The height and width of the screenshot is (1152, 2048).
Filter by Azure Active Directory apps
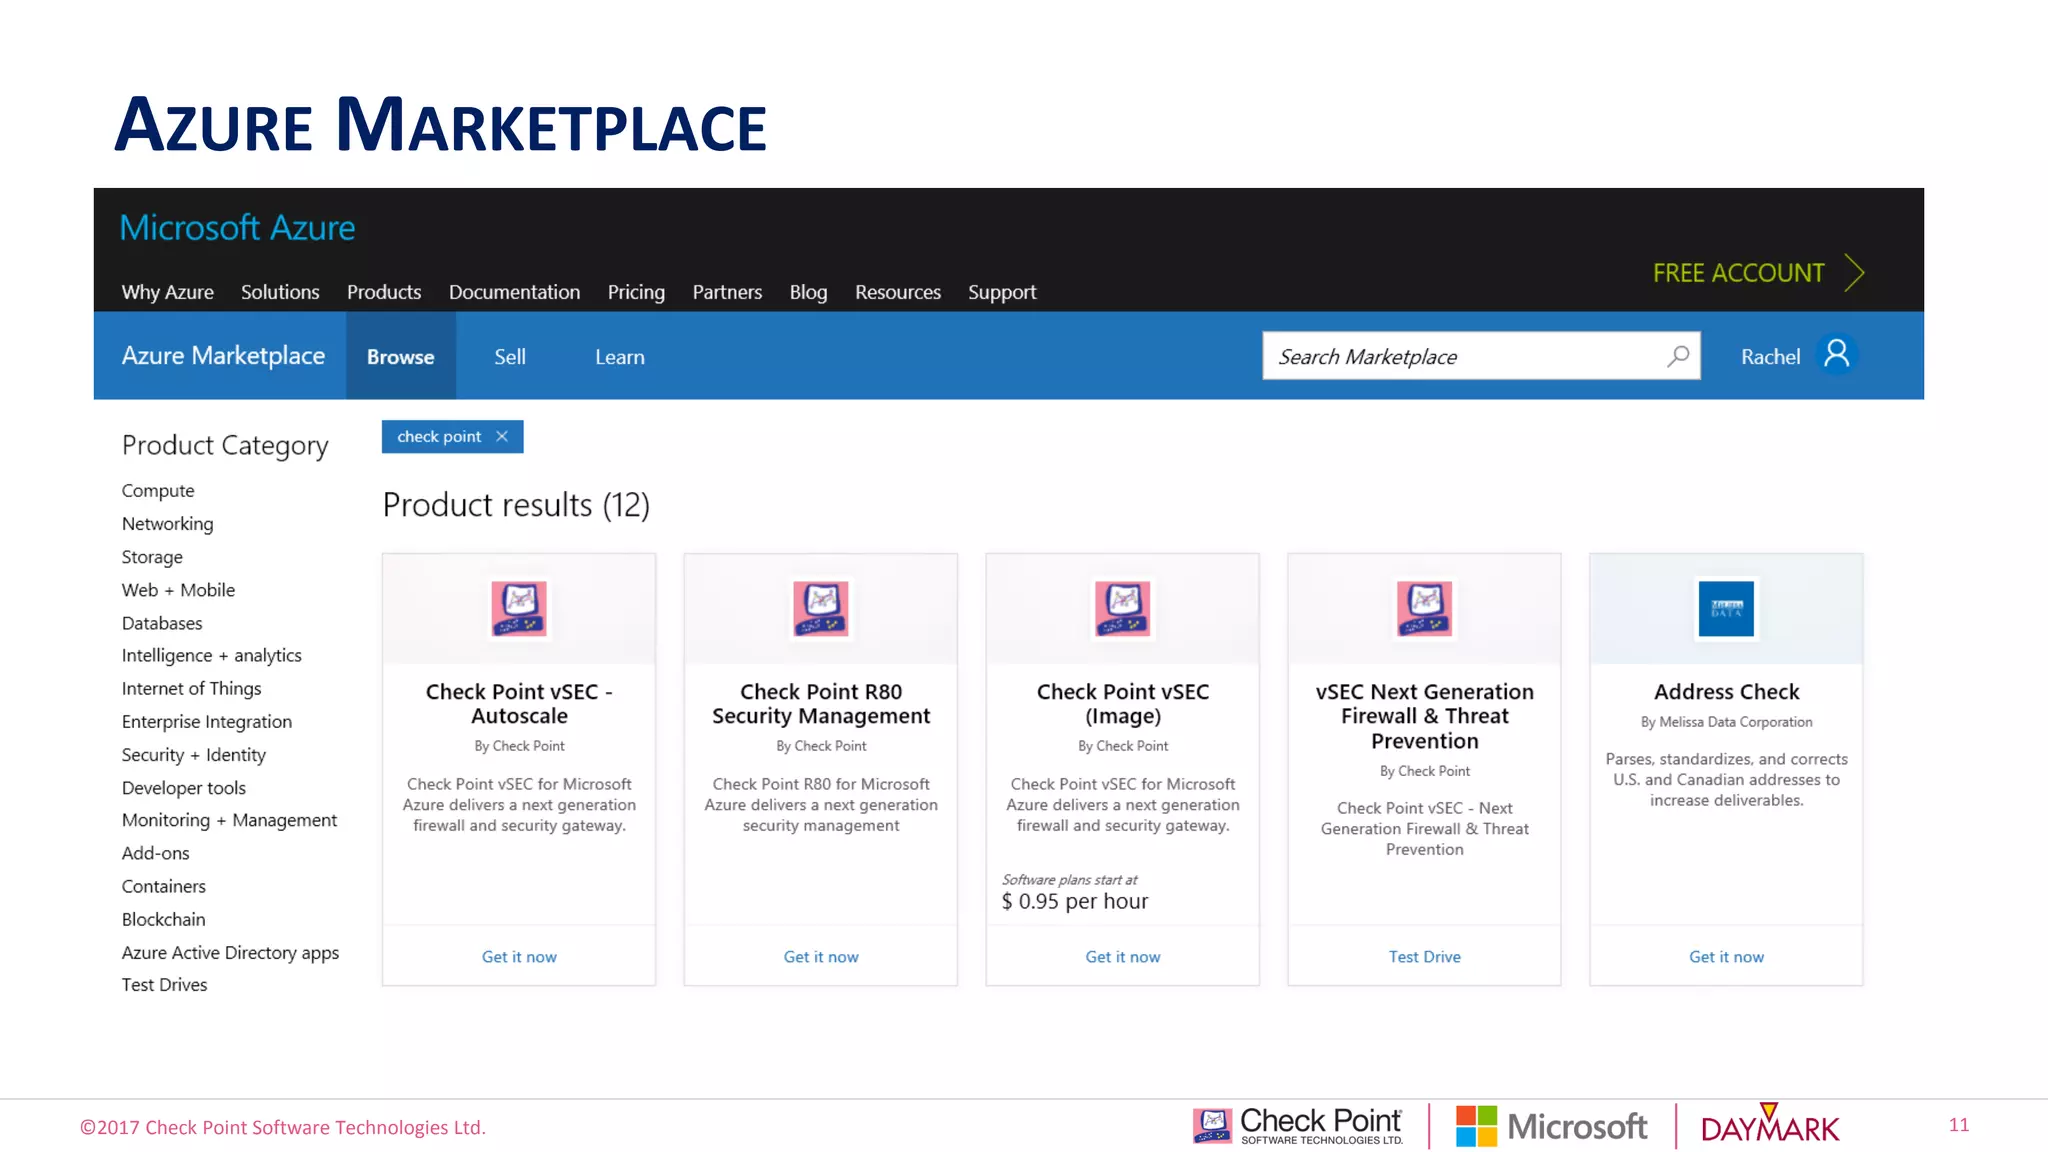click(x=230, y=952)
